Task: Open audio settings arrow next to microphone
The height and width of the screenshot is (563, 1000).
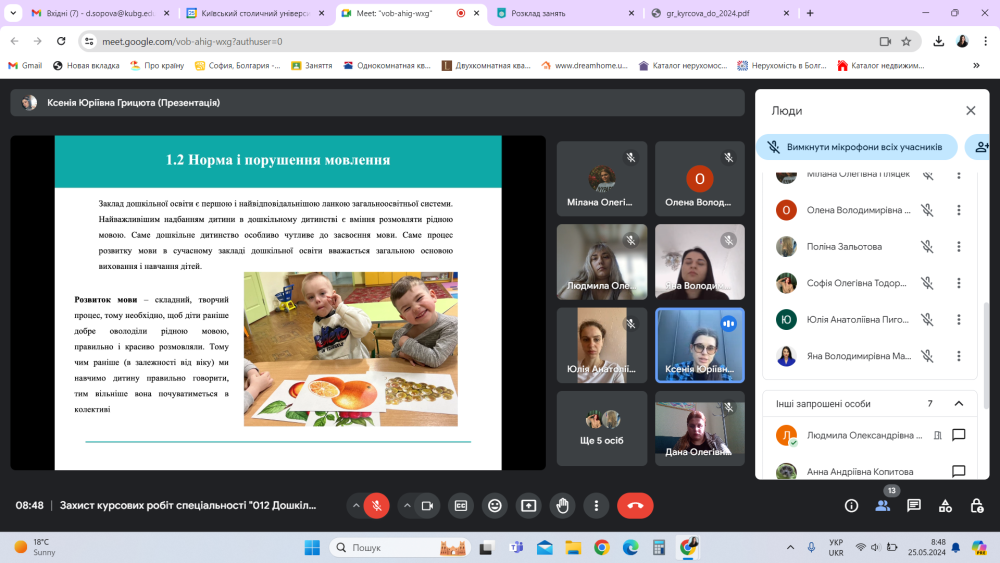Action: 356,506
